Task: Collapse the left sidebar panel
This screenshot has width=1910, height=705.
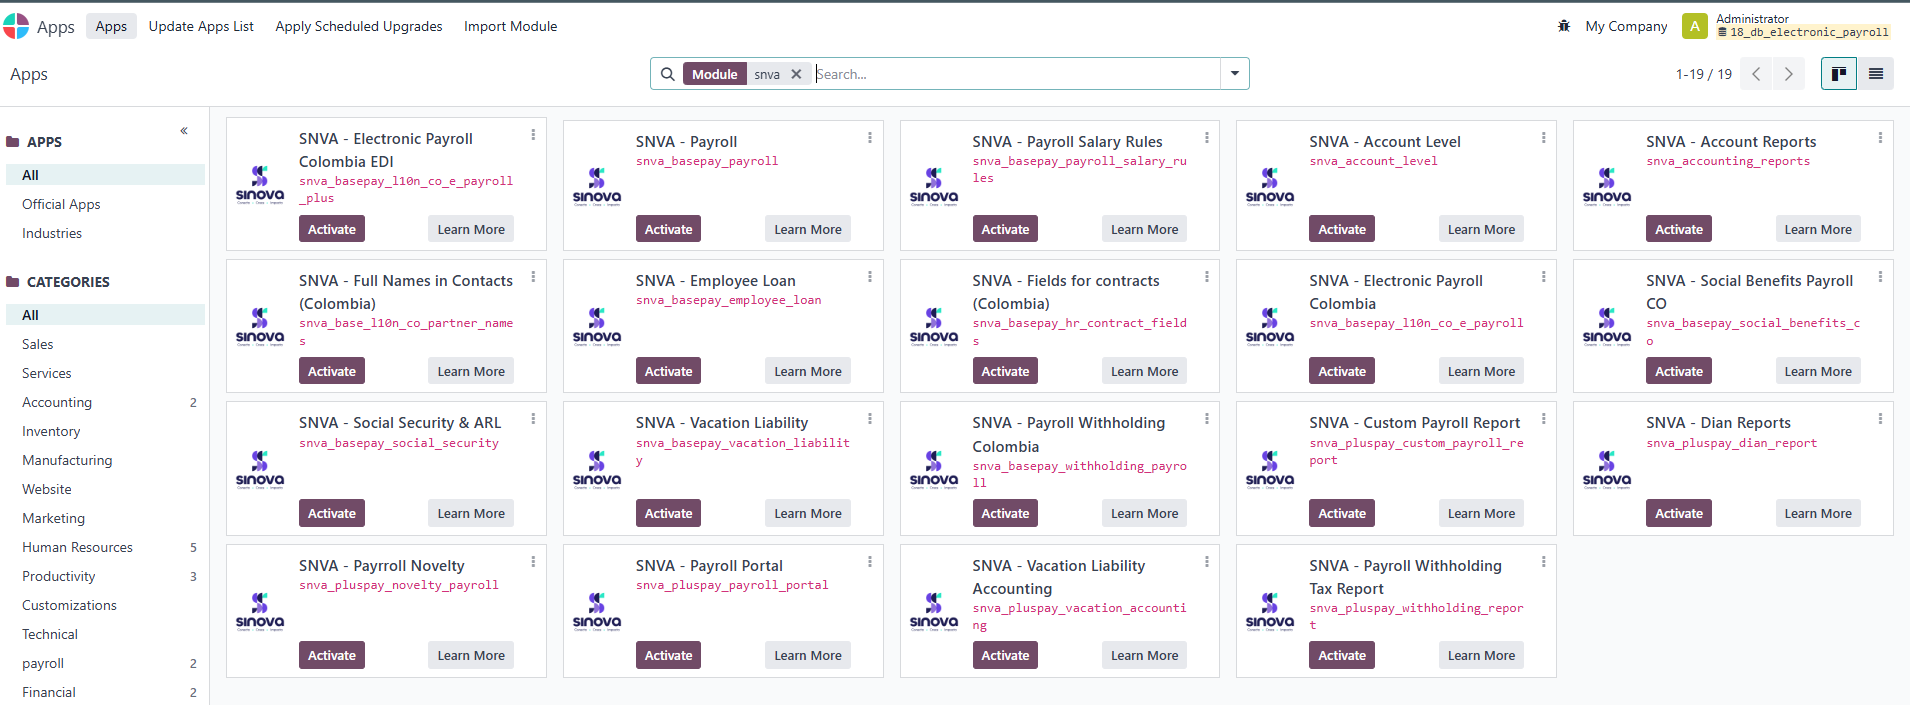Action: coord(184,131)
